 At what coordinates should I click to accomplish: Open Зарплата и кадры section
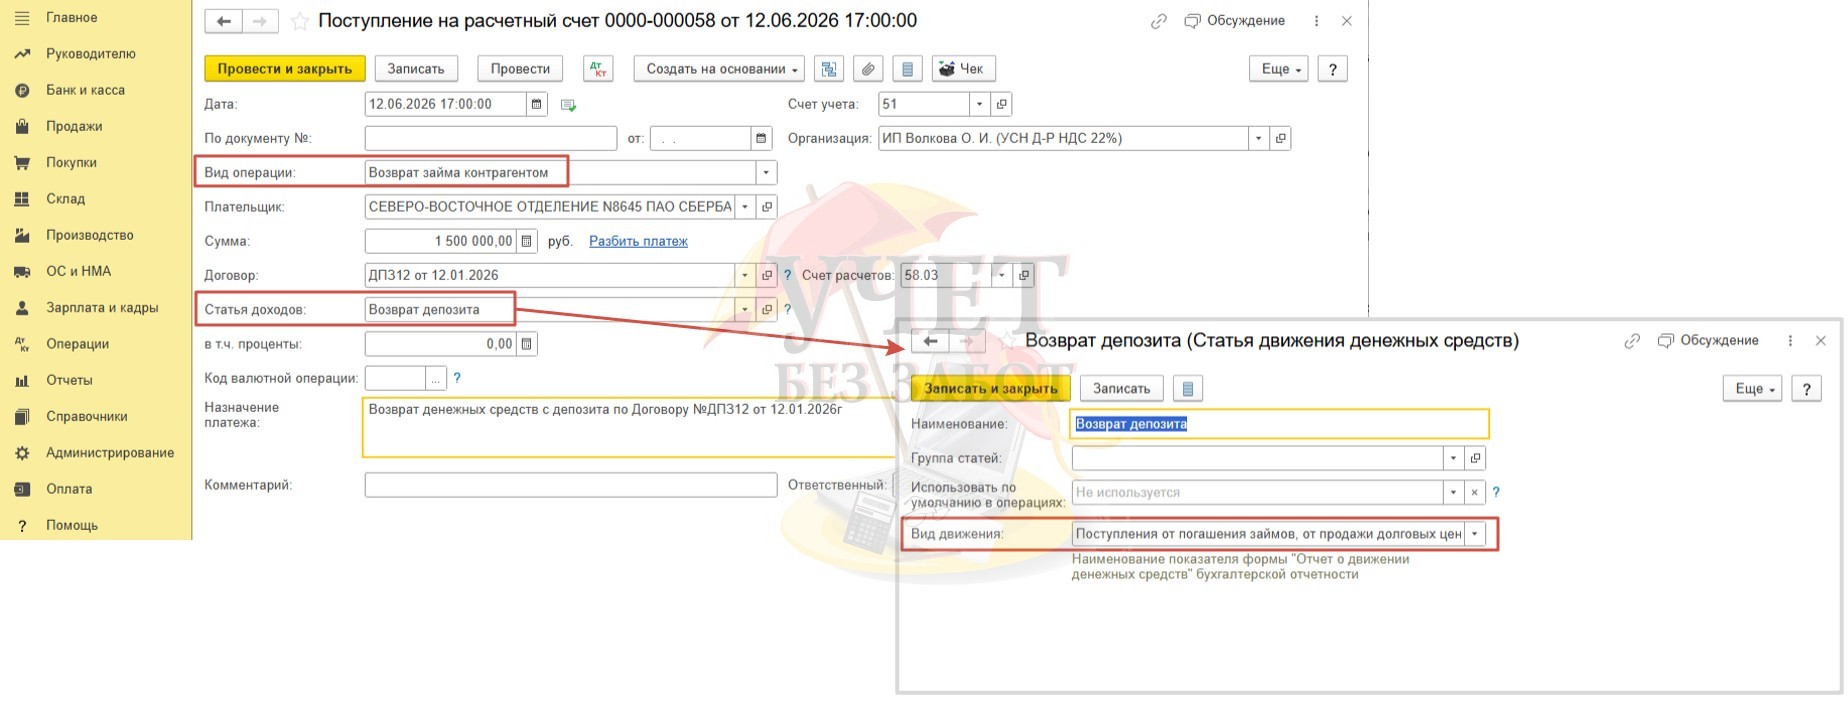[102, 307]
